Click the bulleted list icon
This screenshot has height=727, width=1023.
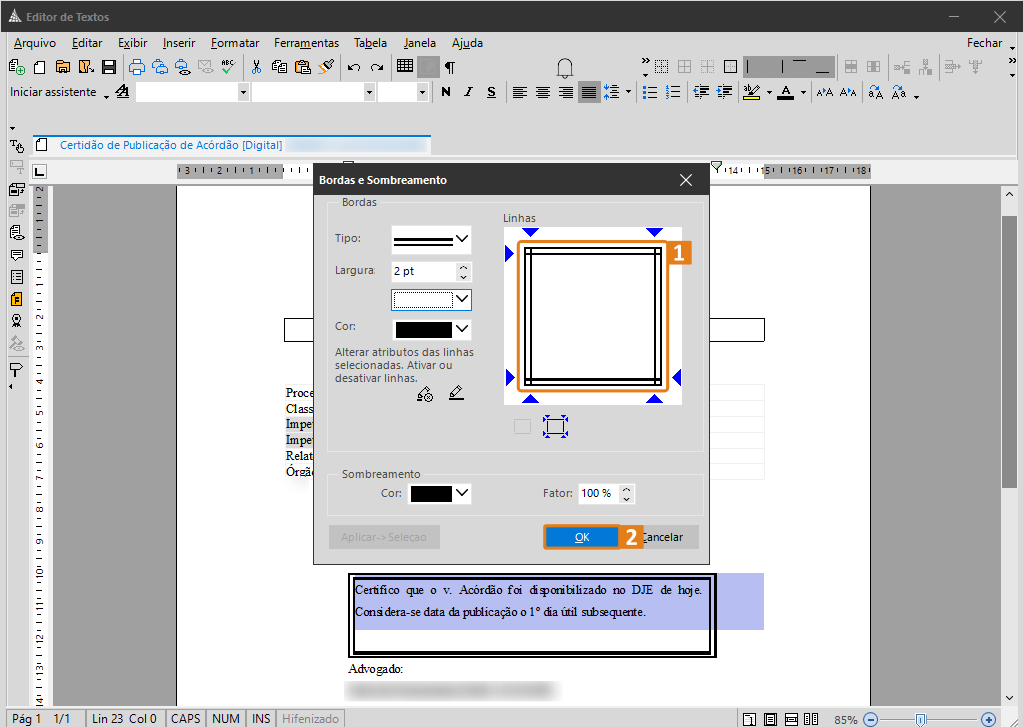coord(650,92)
